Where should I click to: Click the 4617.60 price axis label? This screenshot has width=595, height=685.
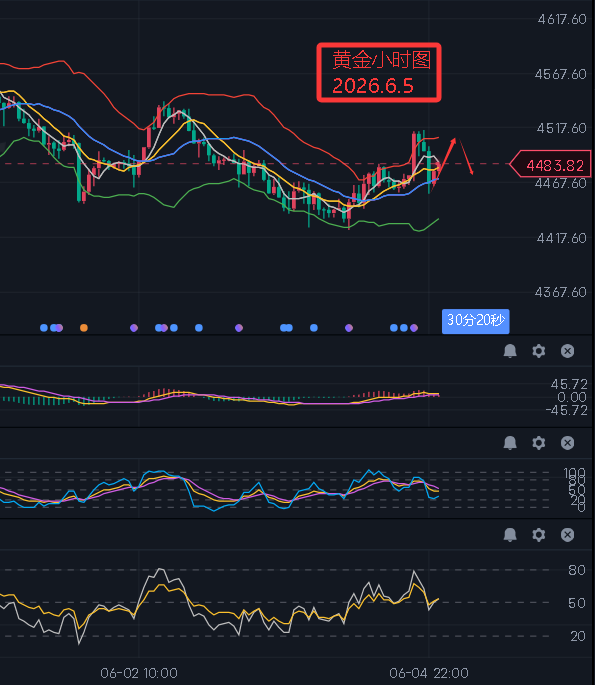(x=561, y=19)
